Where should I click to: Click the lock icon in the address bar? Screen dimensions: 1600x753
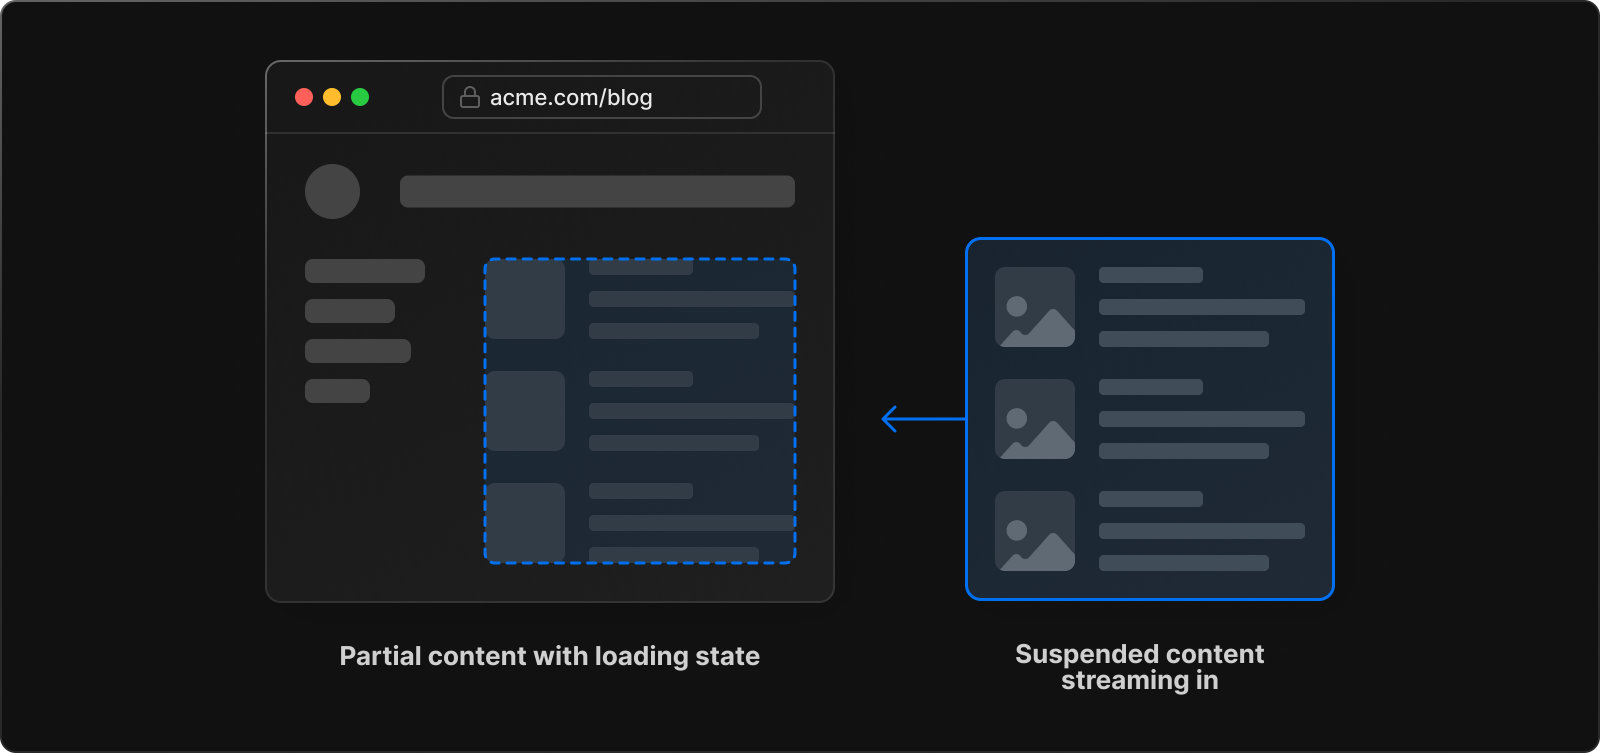[x=470, y=97]
